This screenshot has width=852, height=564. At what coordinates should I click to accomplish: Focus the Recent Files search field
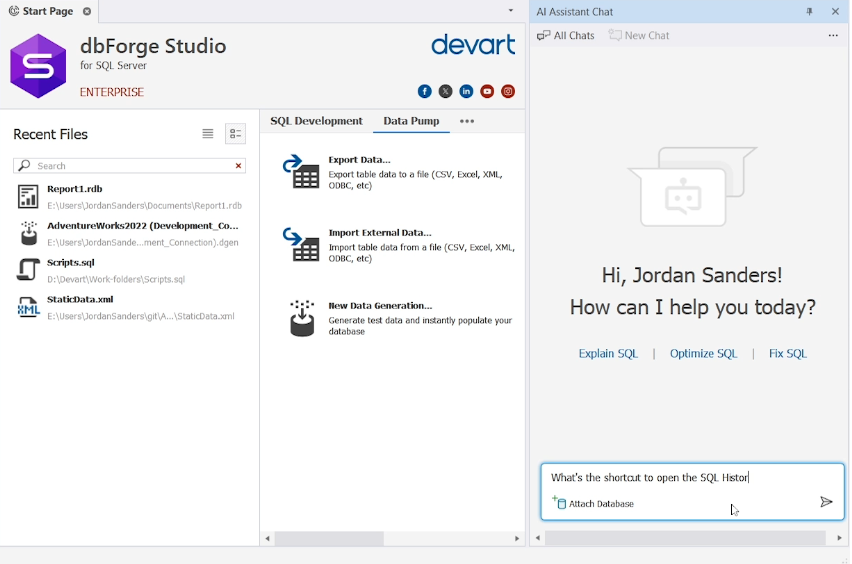[129, 166]
